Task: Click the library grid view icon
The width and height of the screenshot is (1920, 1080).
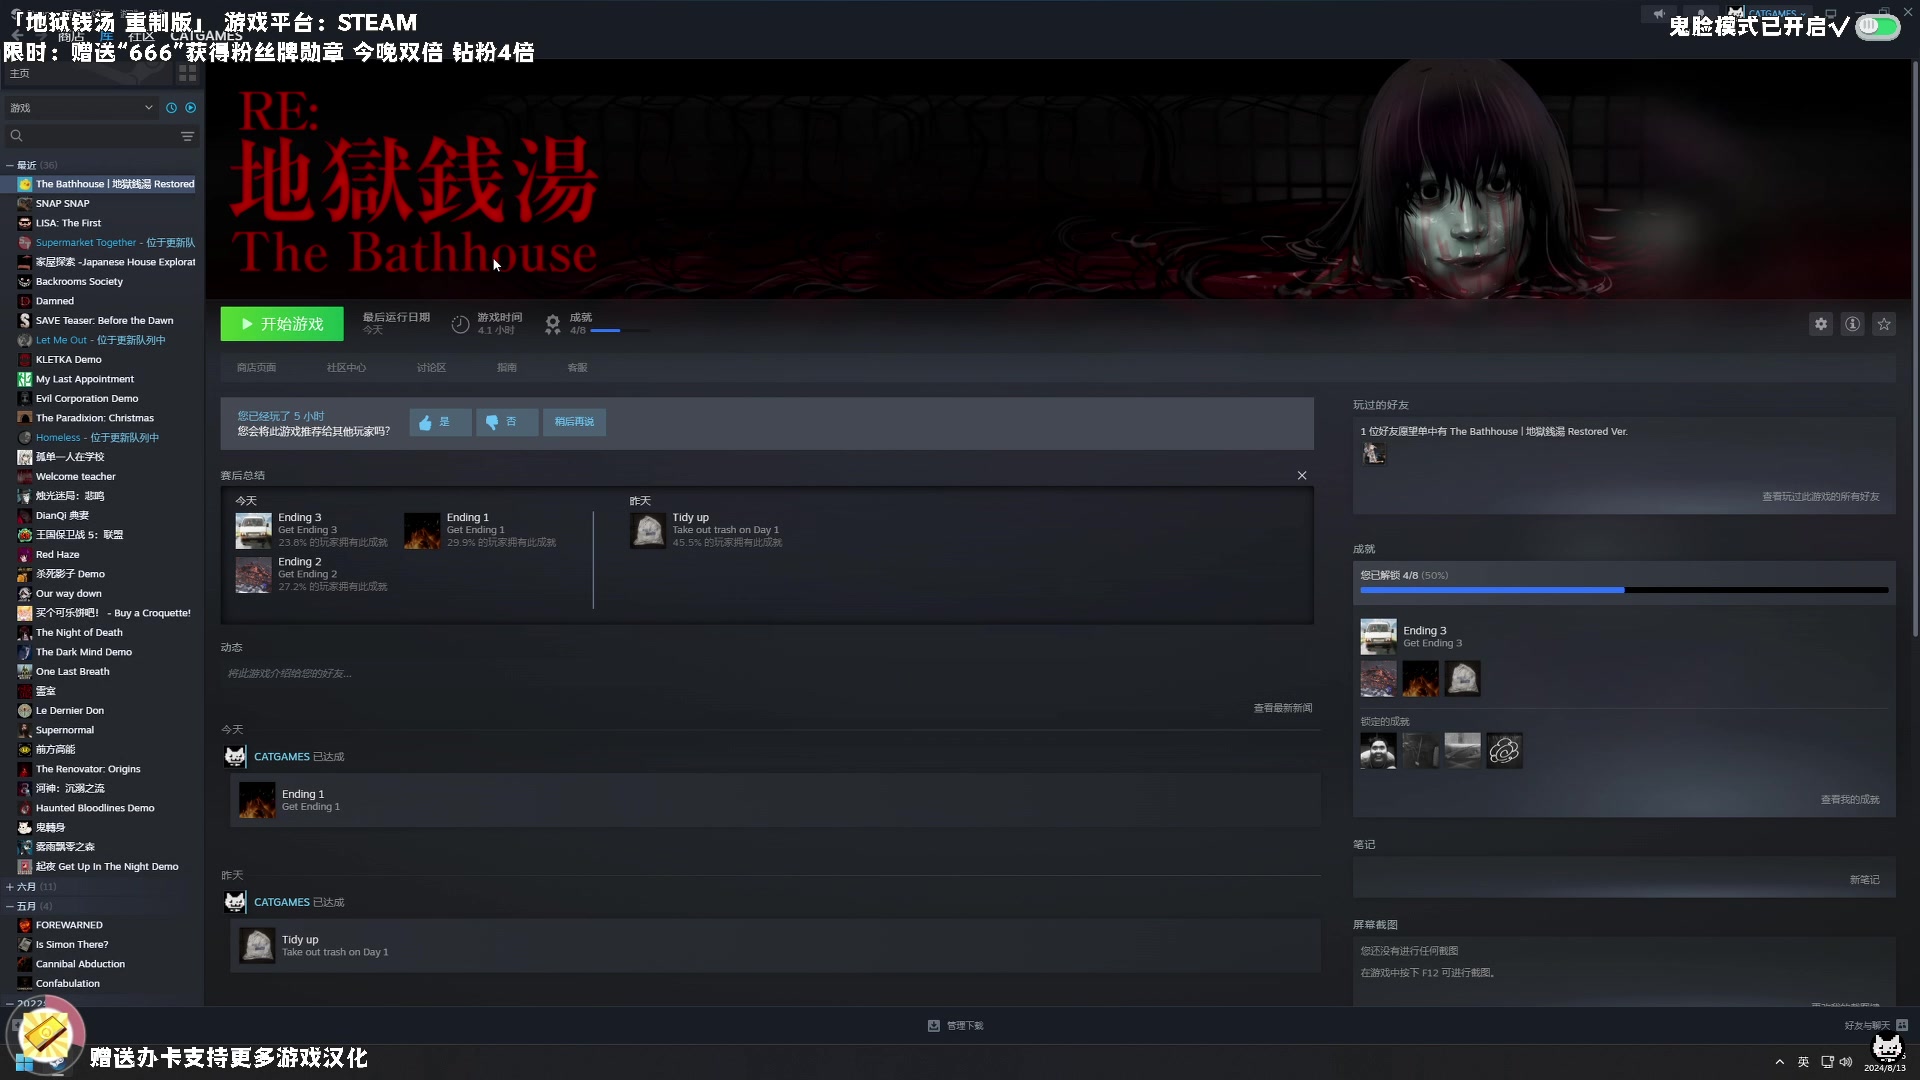Action: 187,74
